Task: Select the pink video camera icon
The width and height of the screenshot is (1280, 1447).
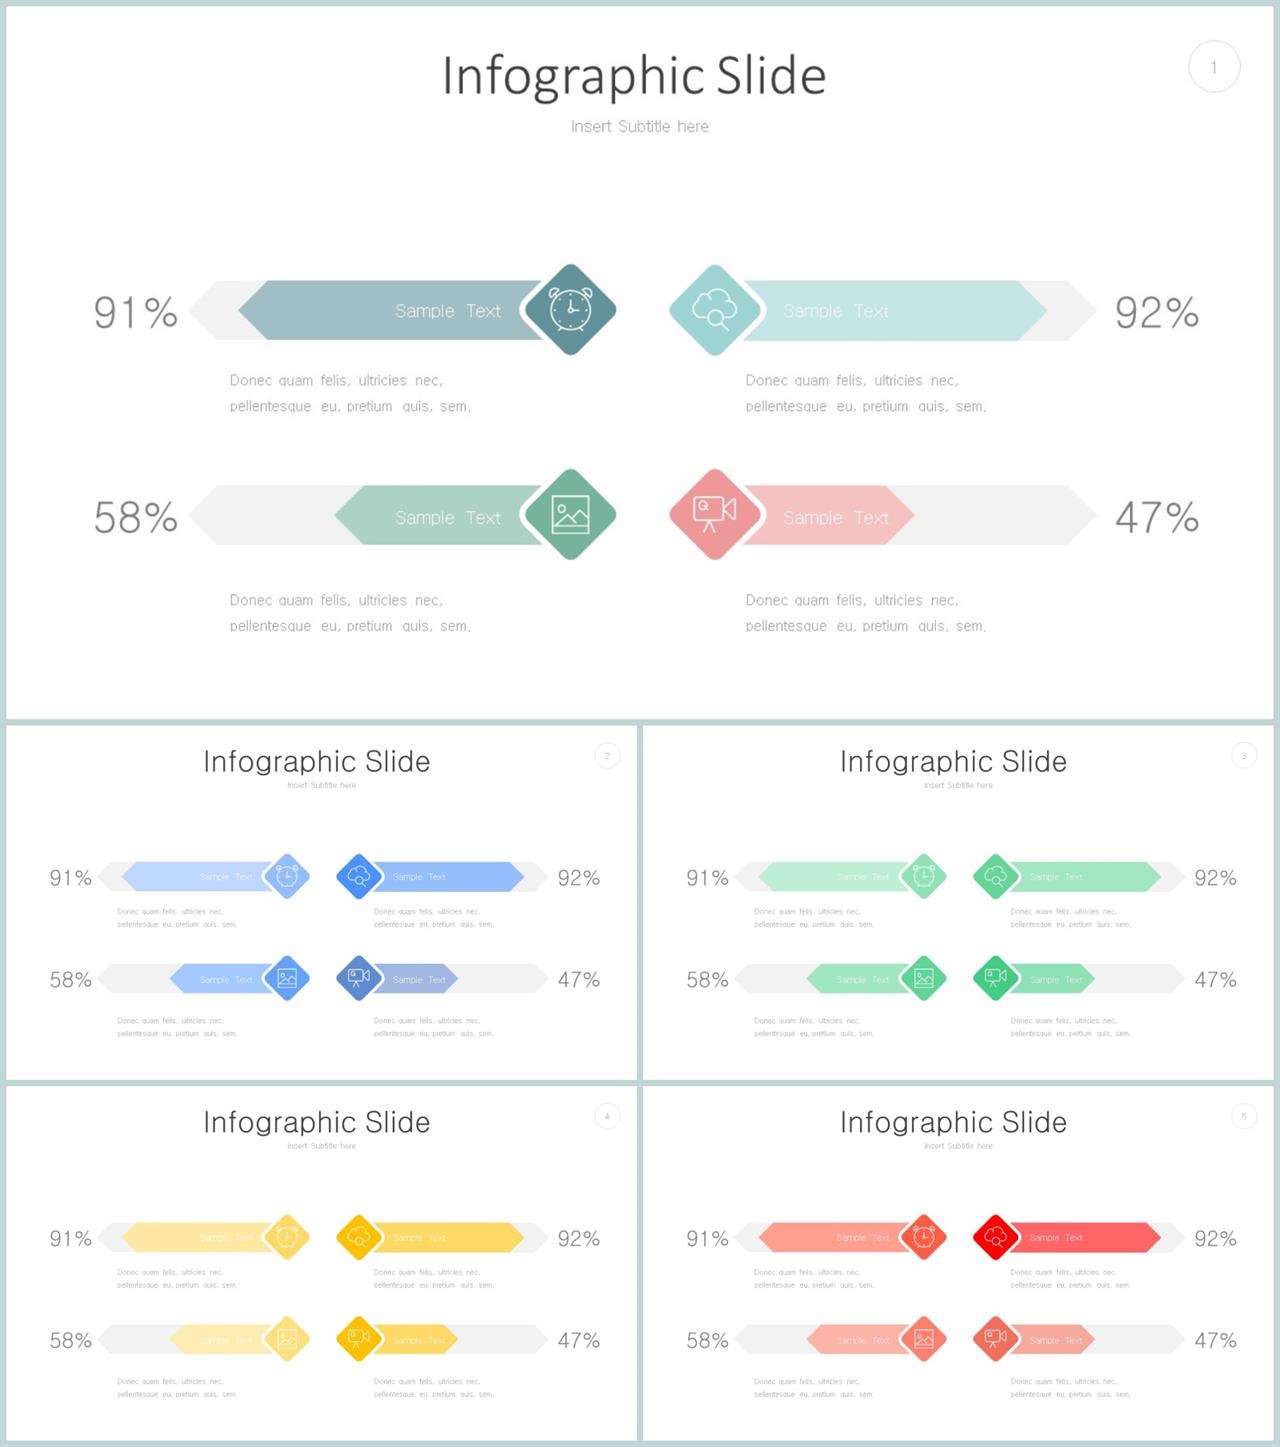Action: [x=714, y=515]
